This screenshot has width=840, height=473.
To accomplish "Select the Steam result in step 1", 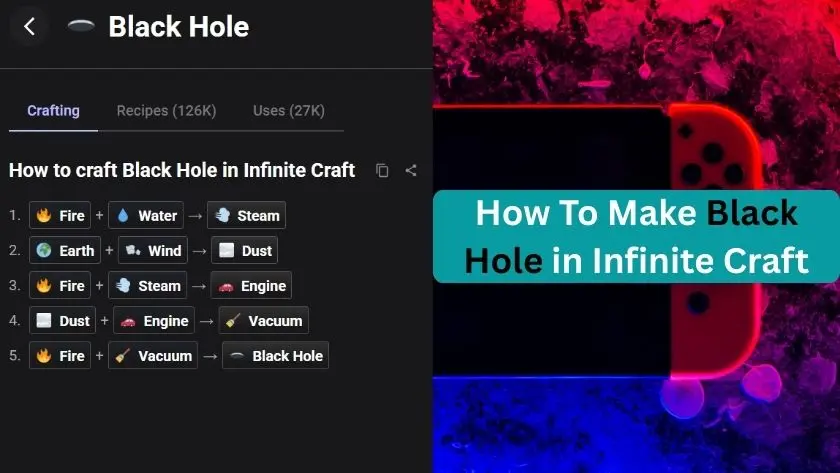I will (246, 215).
